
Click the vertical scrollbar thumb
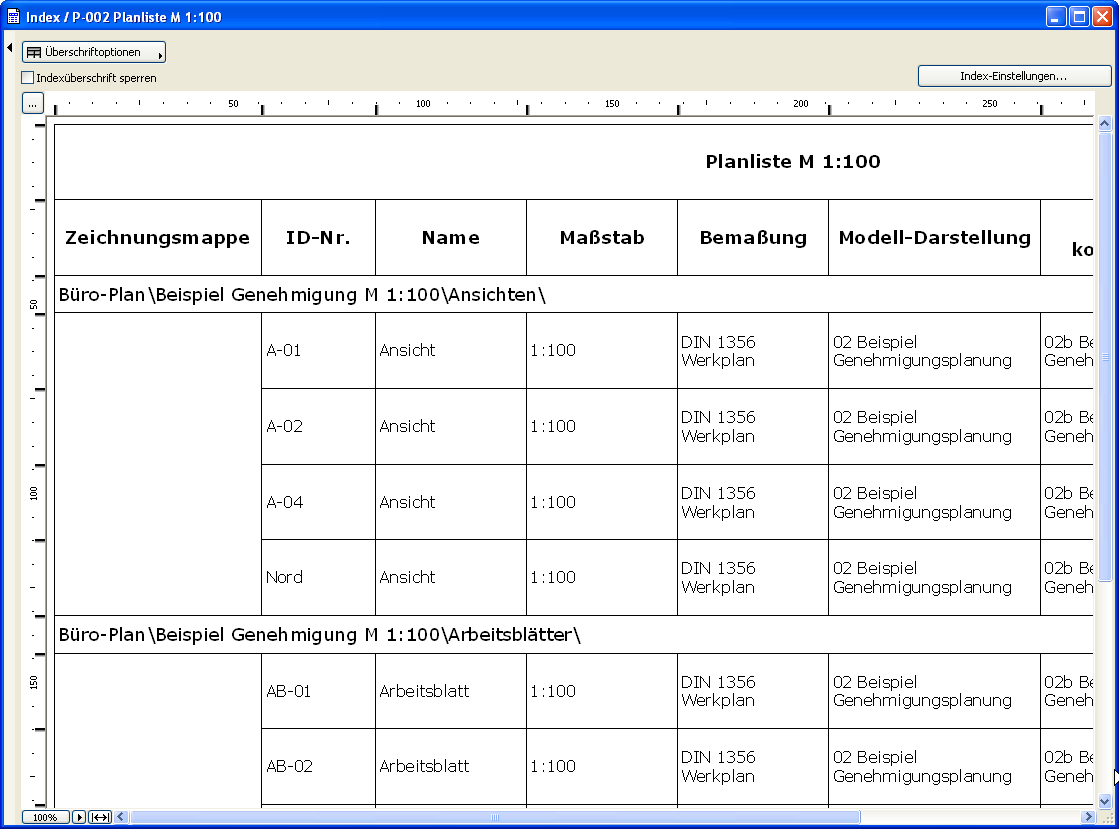(1105, 356)
